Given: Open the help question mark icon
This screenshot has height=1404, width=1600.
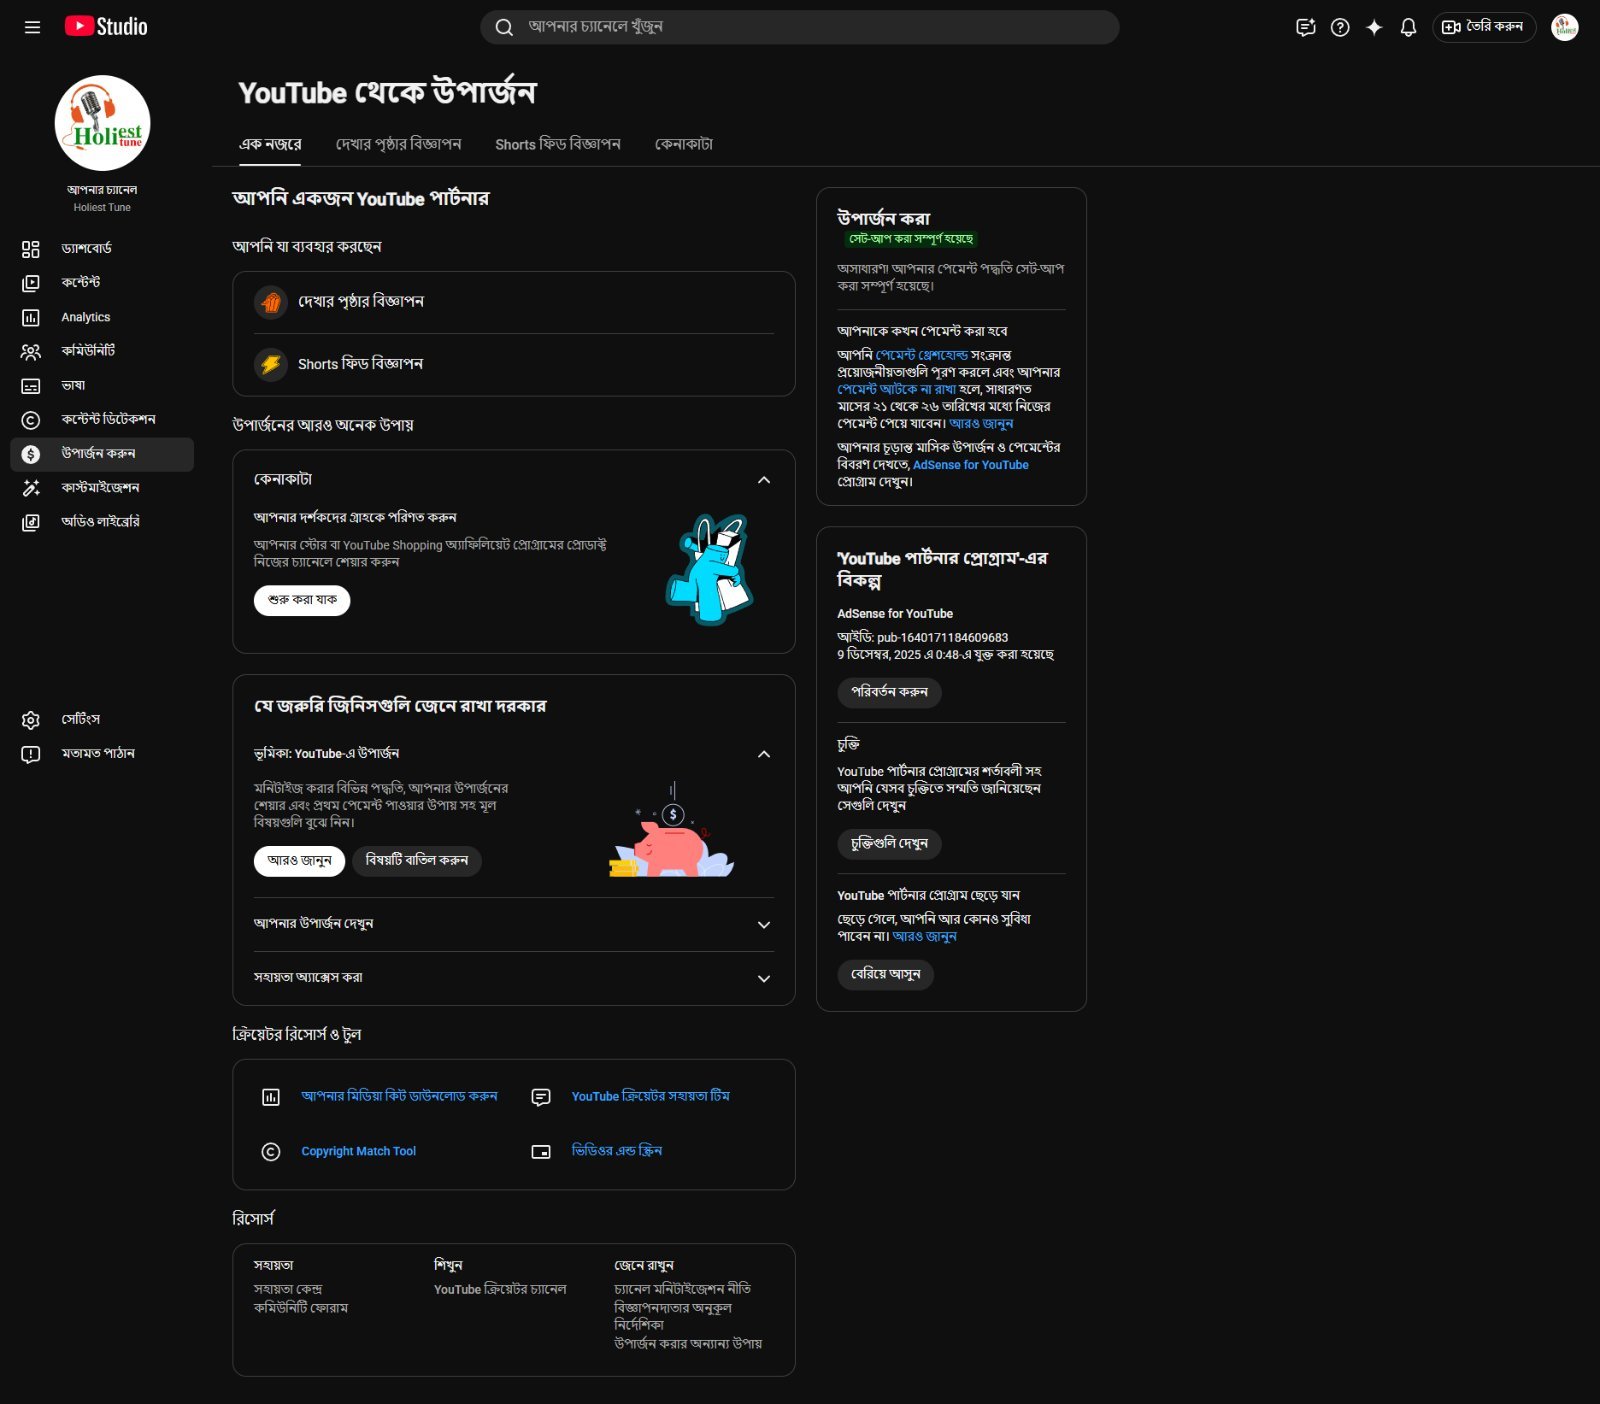Looking at the screenshot, I should click(1340, 27).
